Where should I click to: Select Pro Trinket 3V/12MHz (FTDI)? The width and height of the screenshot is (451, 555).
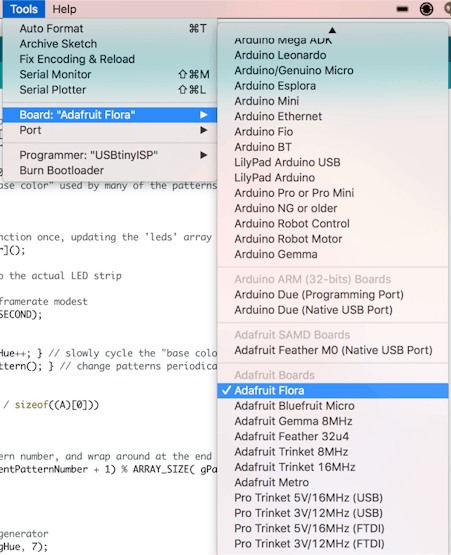(333, 544)
